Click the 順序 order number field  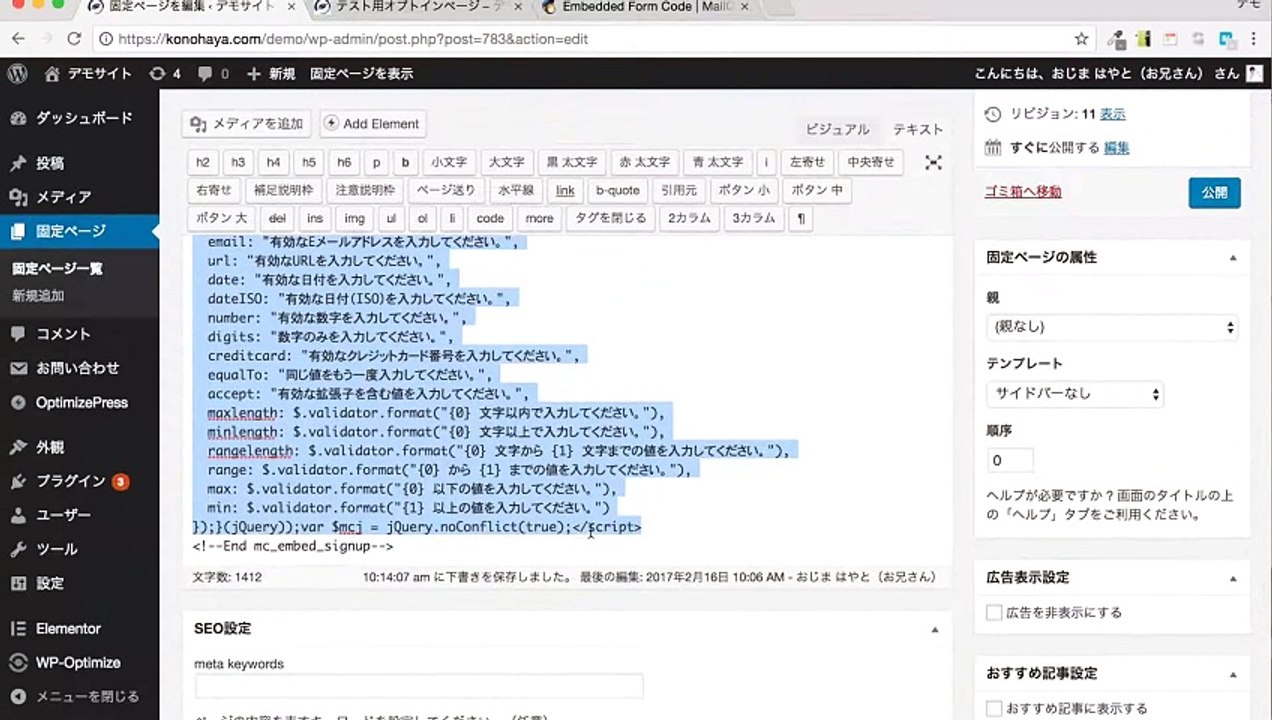[x=1009, y=461]
